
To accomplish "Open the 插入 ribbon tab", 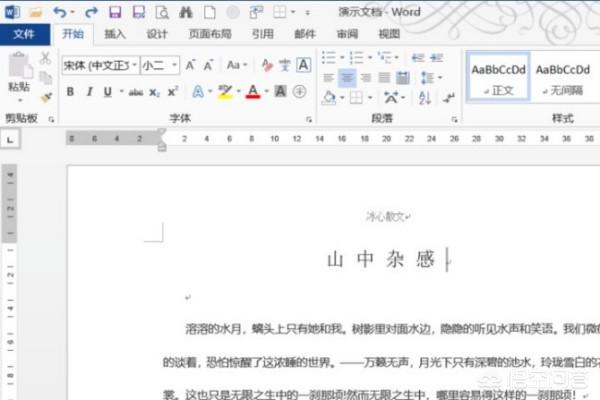I will point(115,33).
